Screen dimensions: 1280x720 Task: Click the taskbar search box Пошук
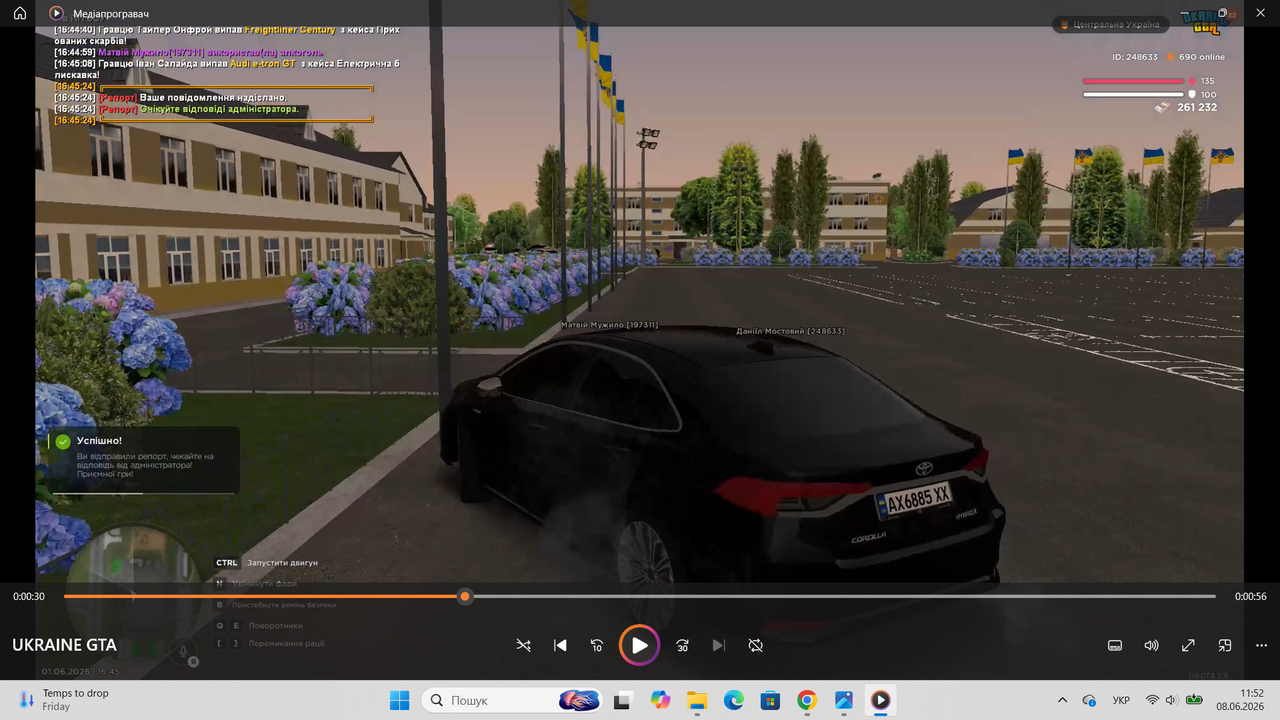[512, 700]
